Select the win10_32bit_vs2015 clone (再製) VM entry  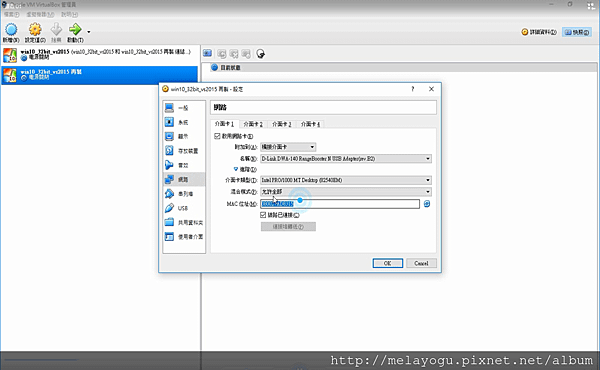[x=99, y=75]
